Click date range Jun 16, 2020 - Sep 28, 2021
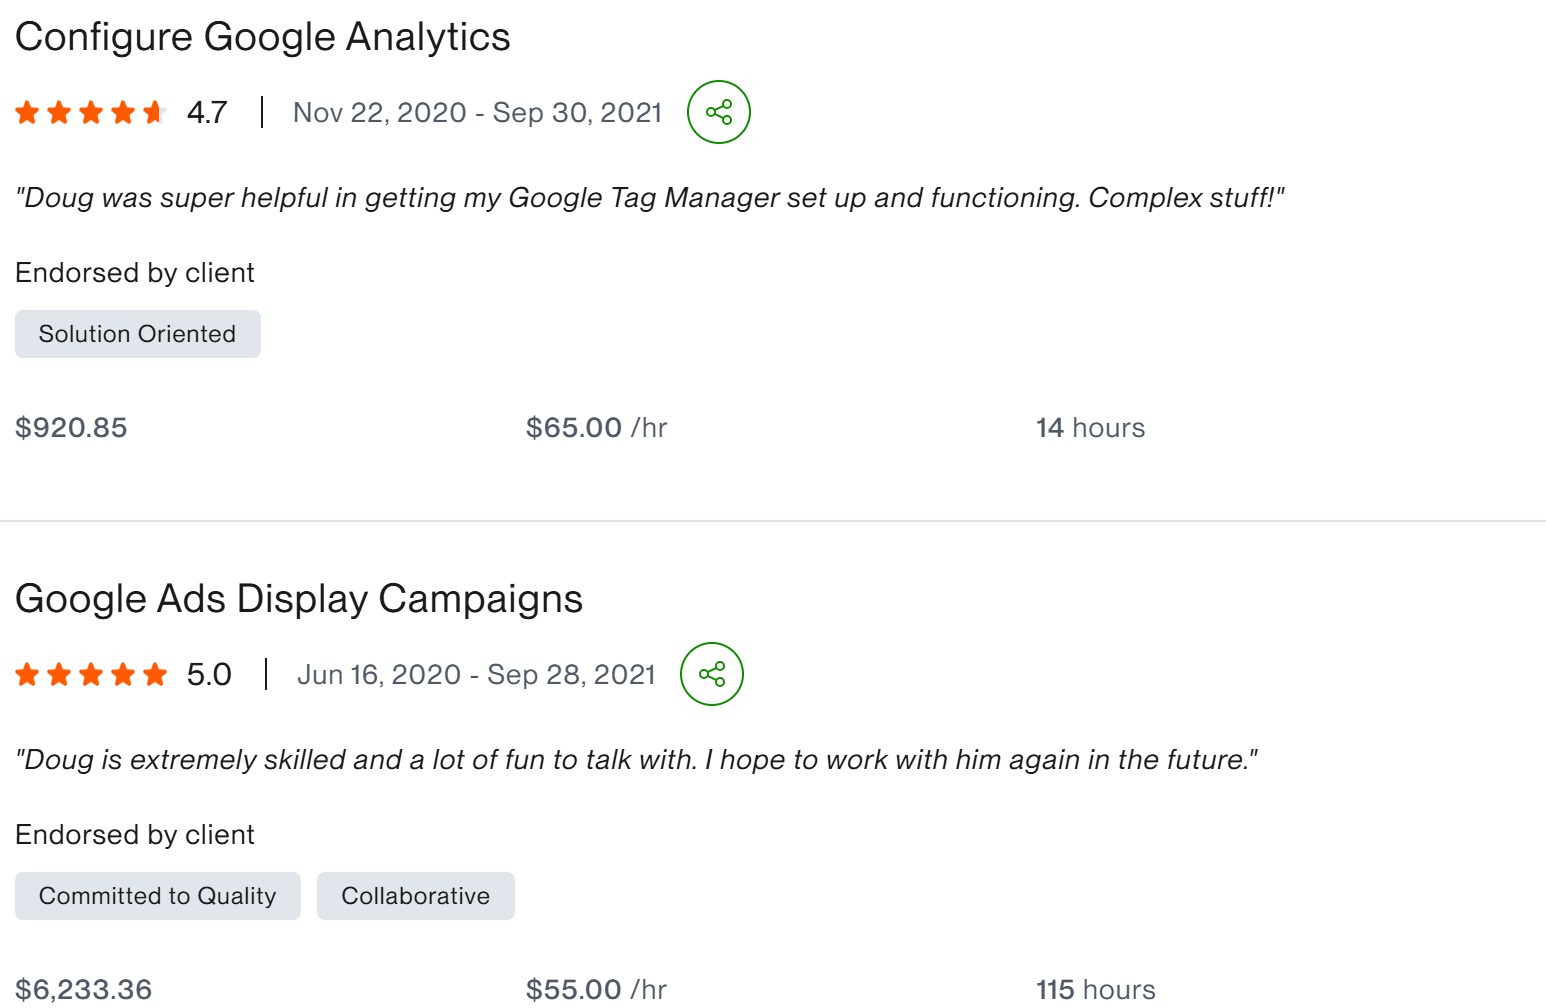1546x1008 pixels. point(476,674)
